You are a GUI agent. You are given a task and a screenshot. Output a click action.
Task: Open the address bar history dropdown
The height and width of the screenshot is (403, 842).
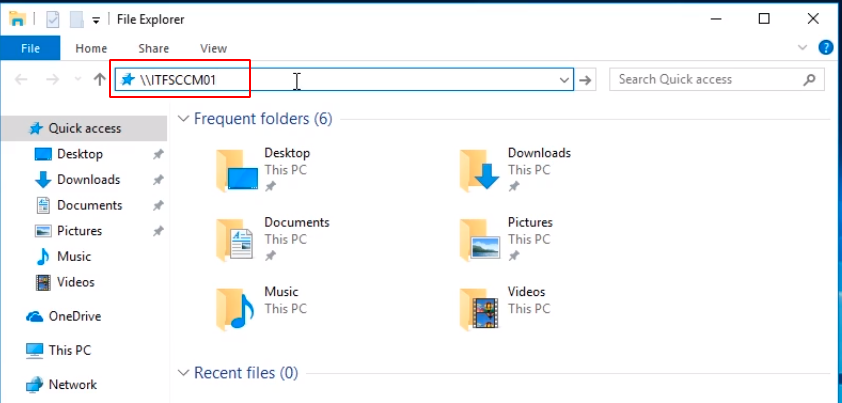tap(564, 80)
